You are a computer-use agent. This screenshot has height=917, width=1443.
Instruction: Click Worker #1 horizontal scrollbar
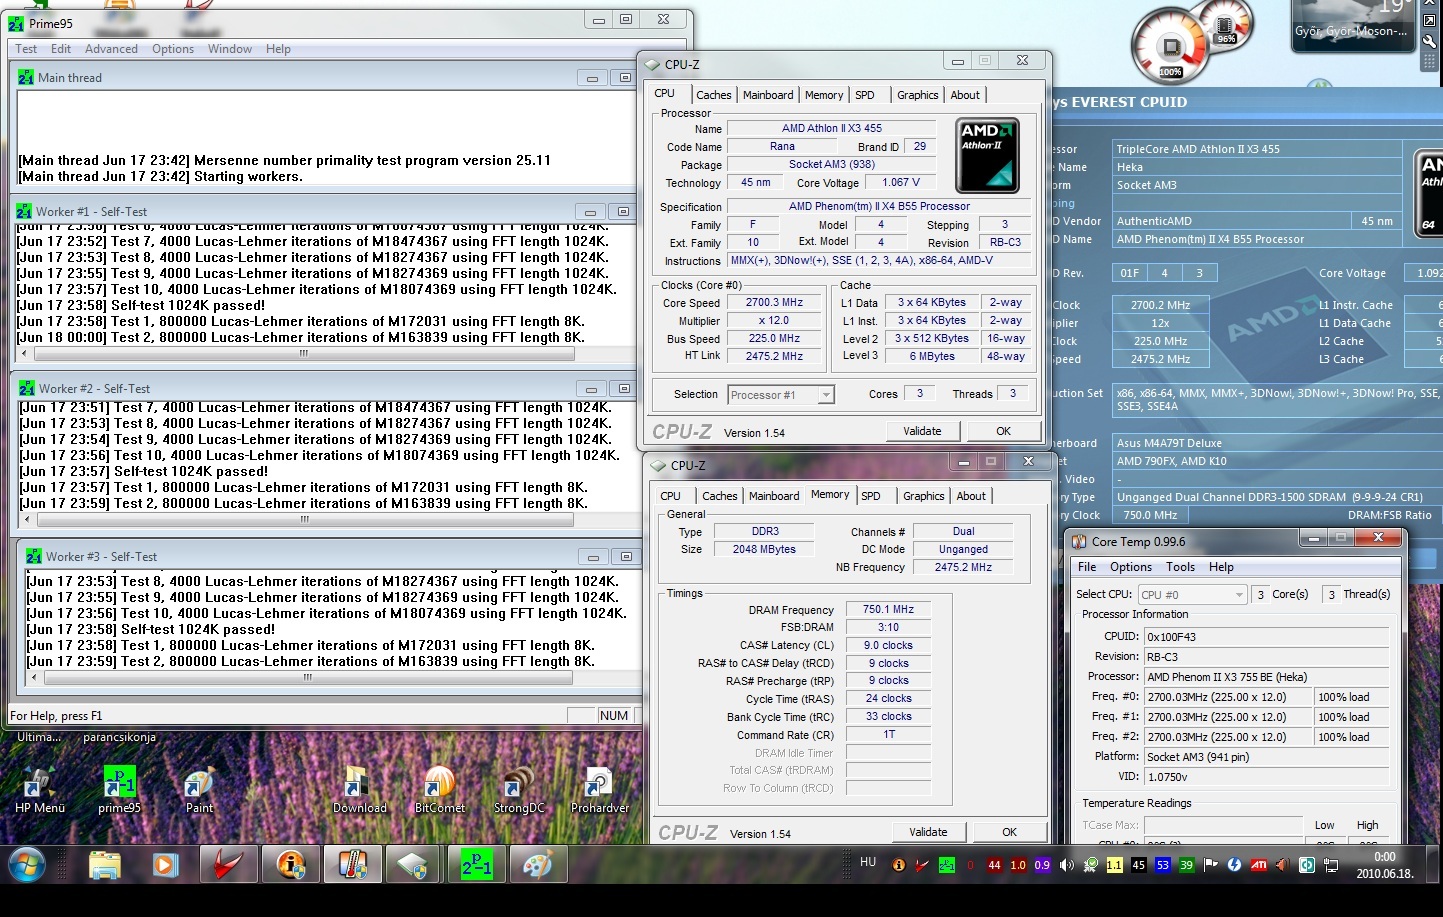click(x=325, y=353)
